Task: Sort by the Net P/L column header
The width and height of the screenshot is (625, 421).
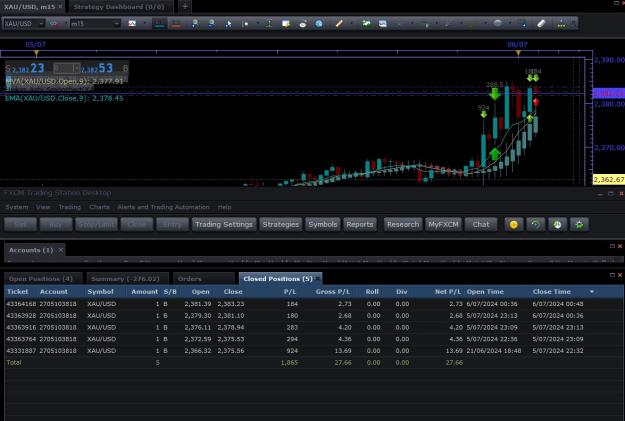Action: tap(448, 292)
